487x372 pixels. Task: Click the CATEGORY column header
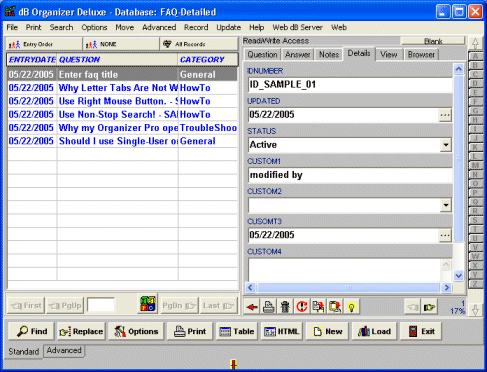[208, 60]
